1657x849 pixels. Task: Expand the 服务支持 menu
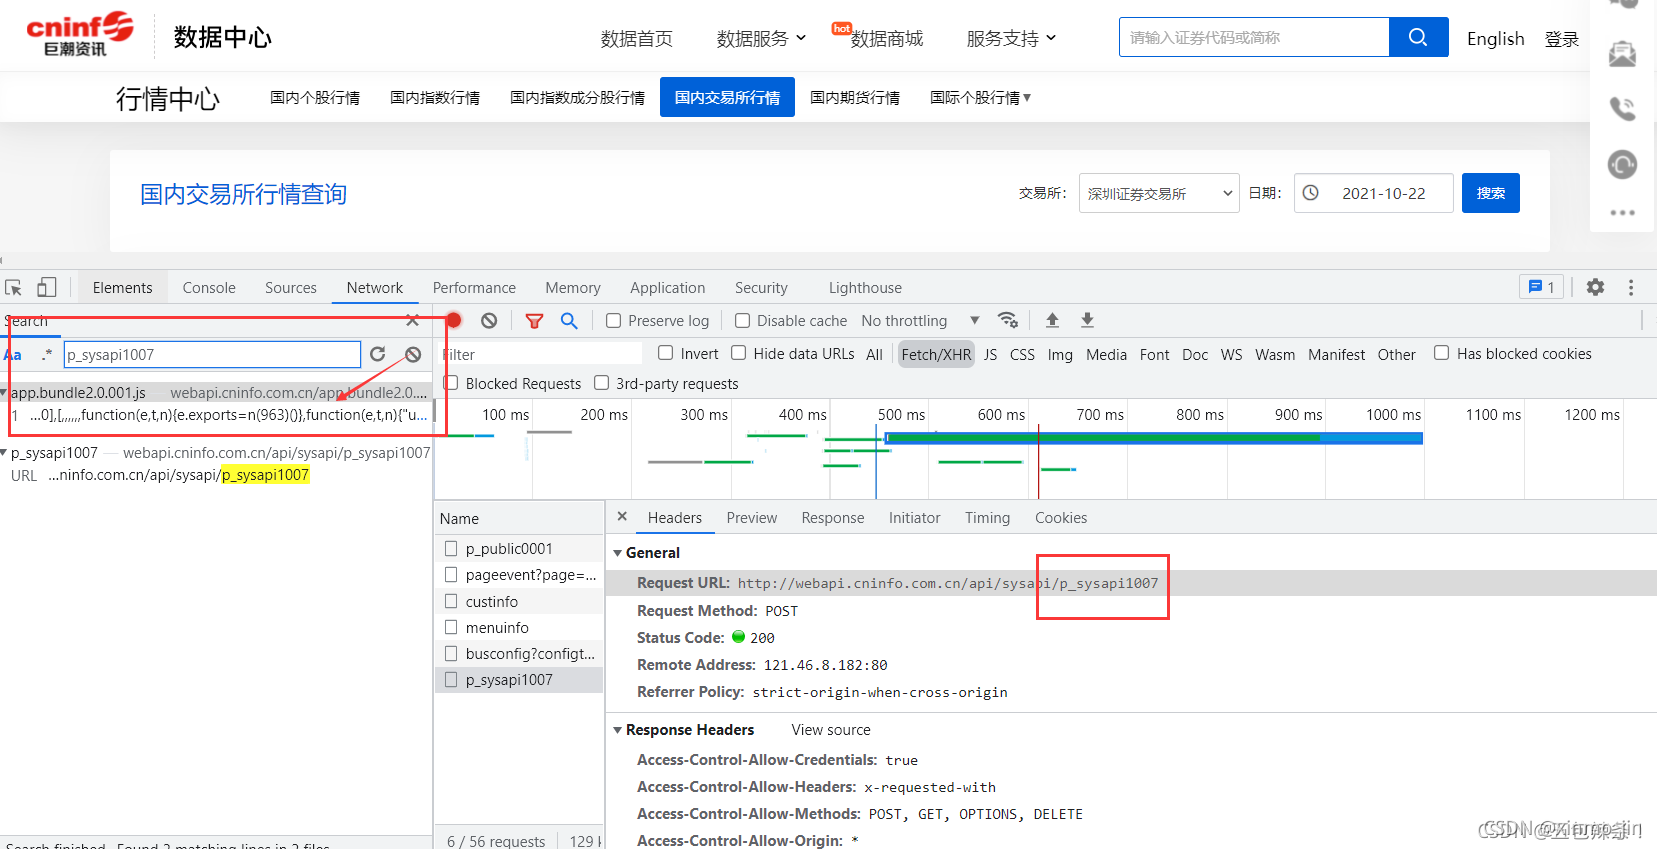(1011, 39)
